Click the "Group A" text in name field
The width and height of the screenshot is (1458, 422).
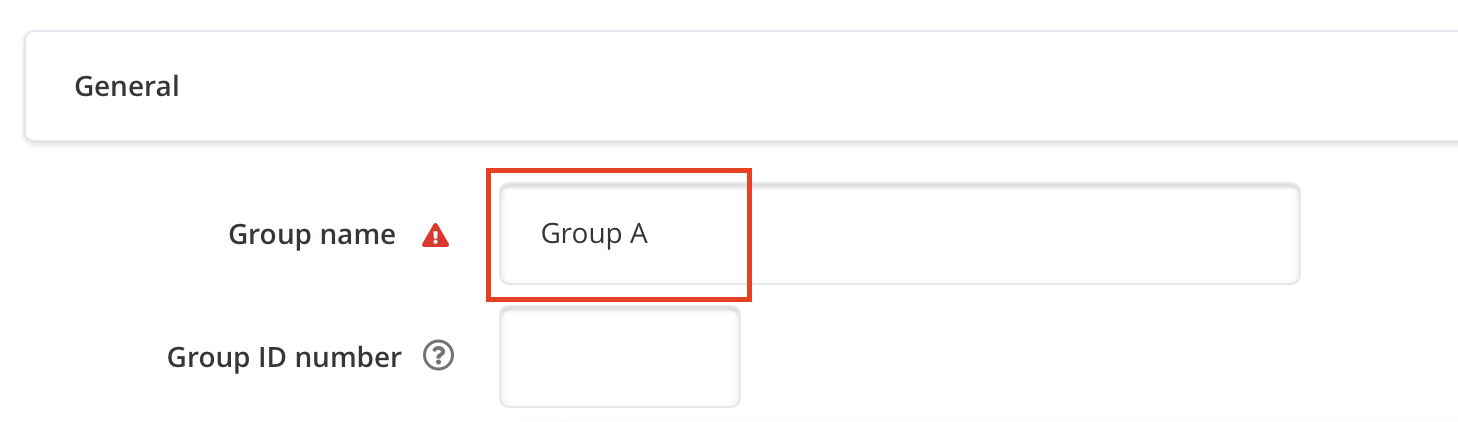(x=594, y=234)
